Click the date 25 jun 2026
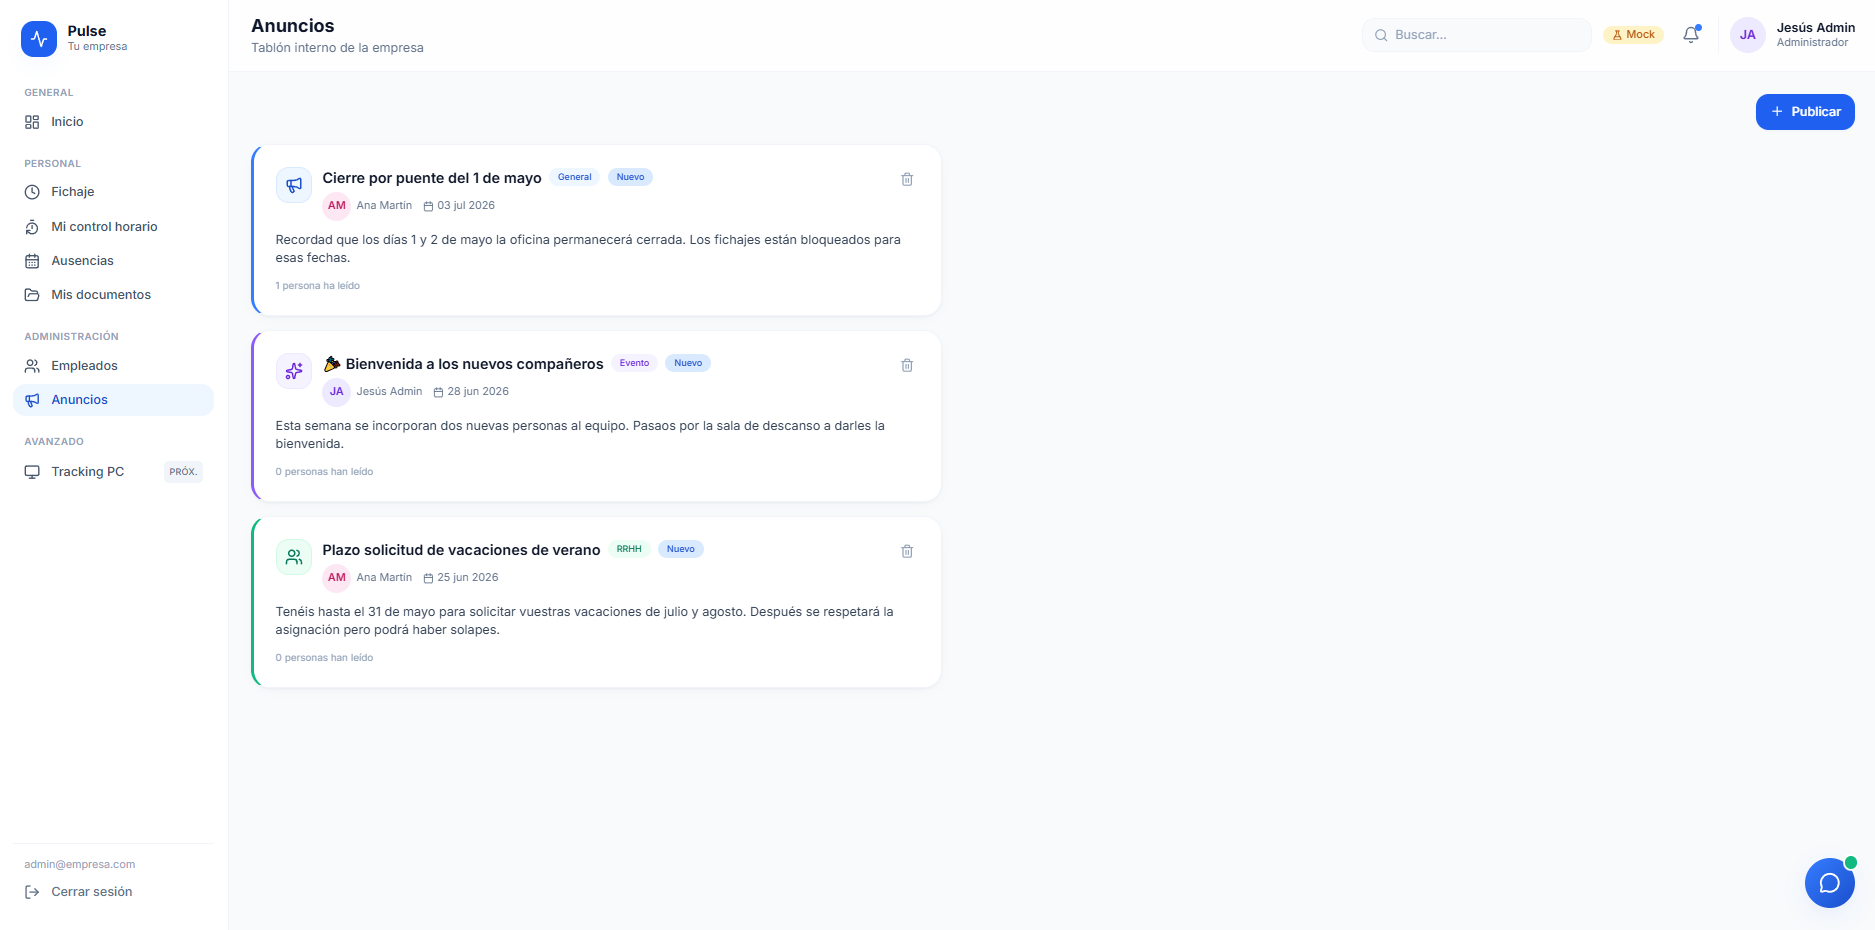1875x930 pixels. pyautogui.click(x=468, y=578)
